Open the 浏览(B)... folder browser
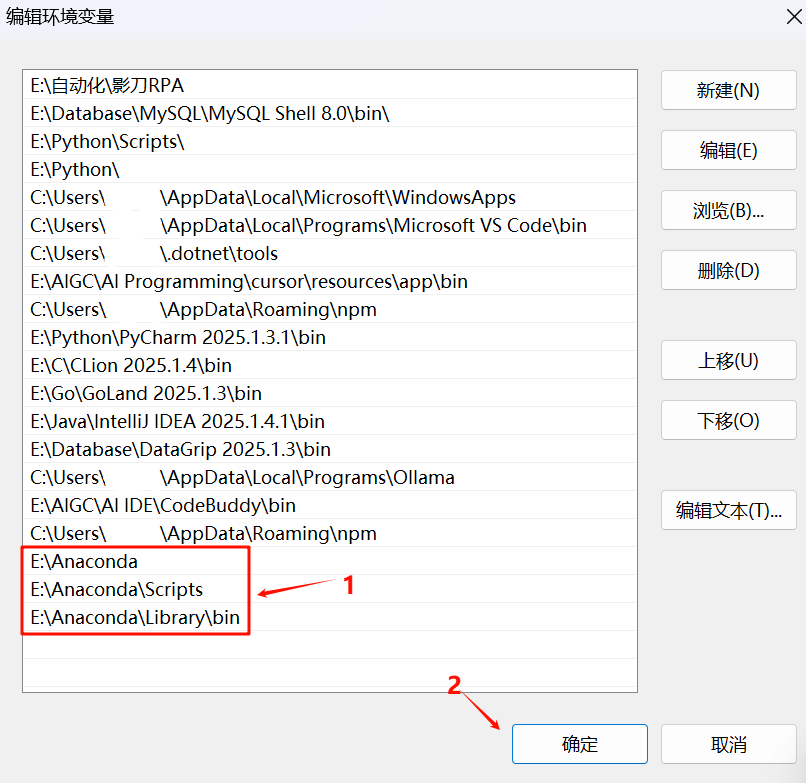Image resolution: width=806 pixels, height=783 pixels. (x=728, y=211)
